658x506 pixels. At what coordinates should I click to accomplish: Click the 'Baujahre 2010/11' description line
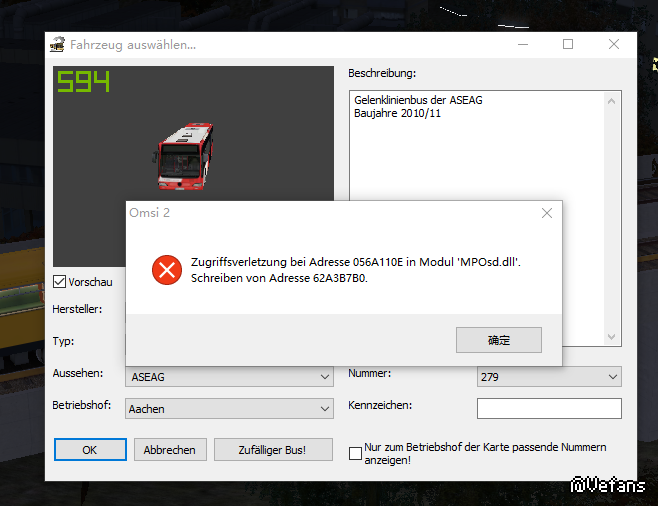point(397,113)
